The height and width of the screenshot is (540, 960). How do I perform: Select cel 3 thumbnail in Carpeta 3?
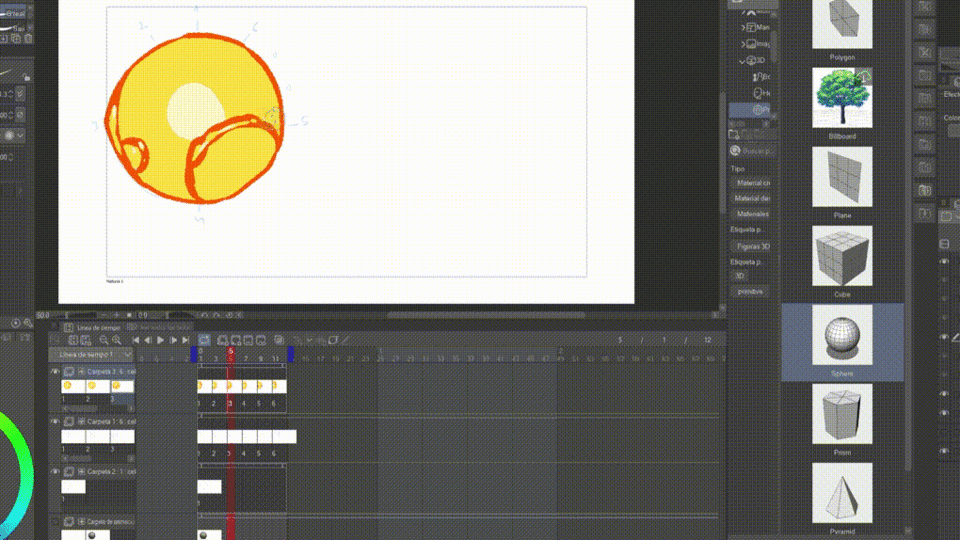(x=122, y=386)
